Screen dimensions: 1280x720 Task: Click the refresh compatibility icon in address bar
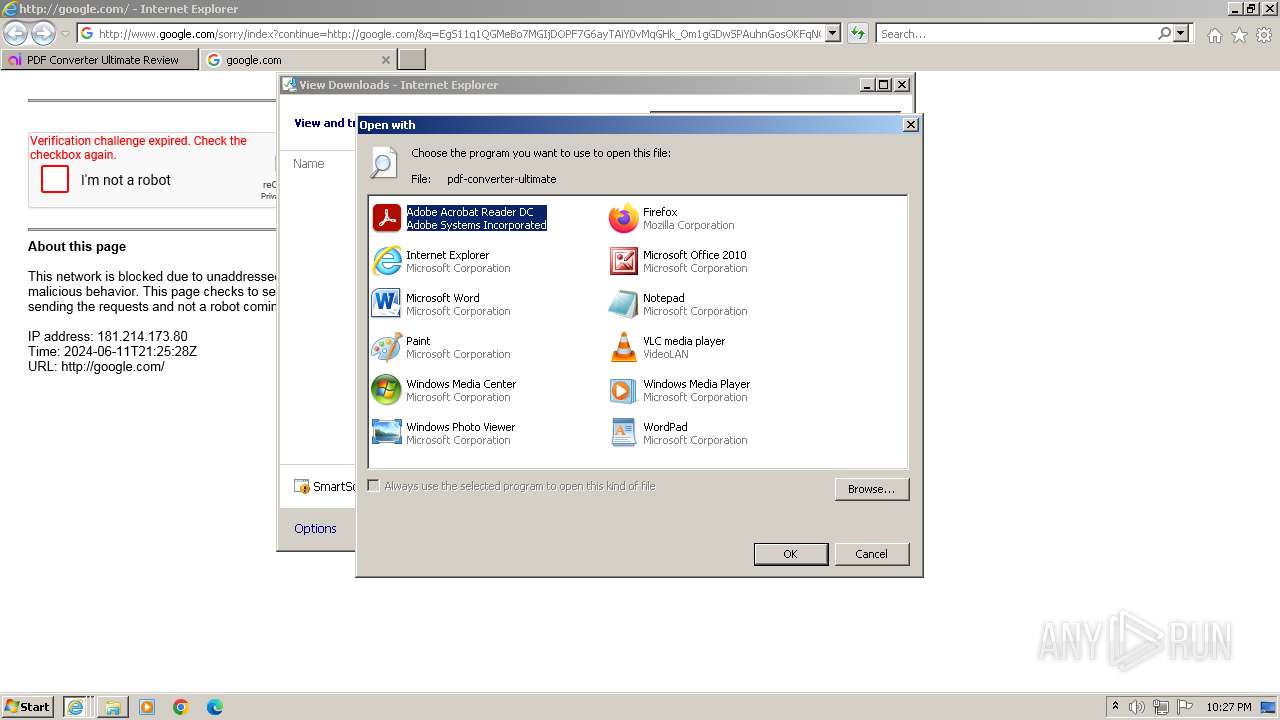tap(858, 34)
